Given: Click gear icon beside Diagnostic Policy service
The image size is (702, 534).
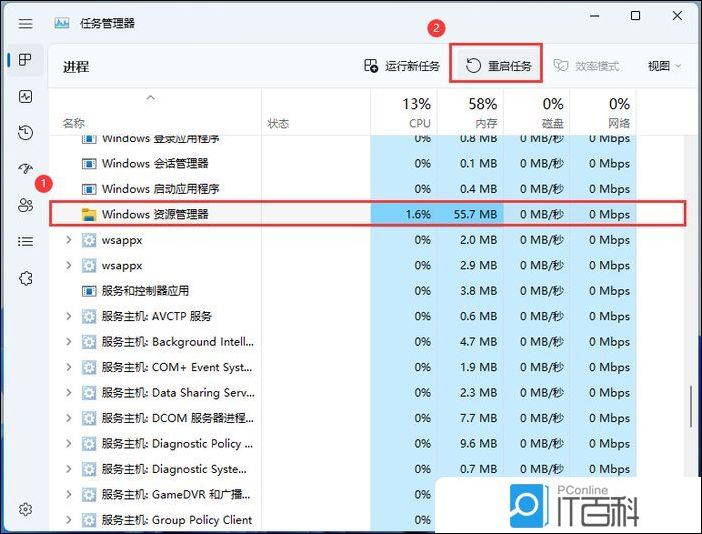Looking at the screenshot, I should pos(89,444).
